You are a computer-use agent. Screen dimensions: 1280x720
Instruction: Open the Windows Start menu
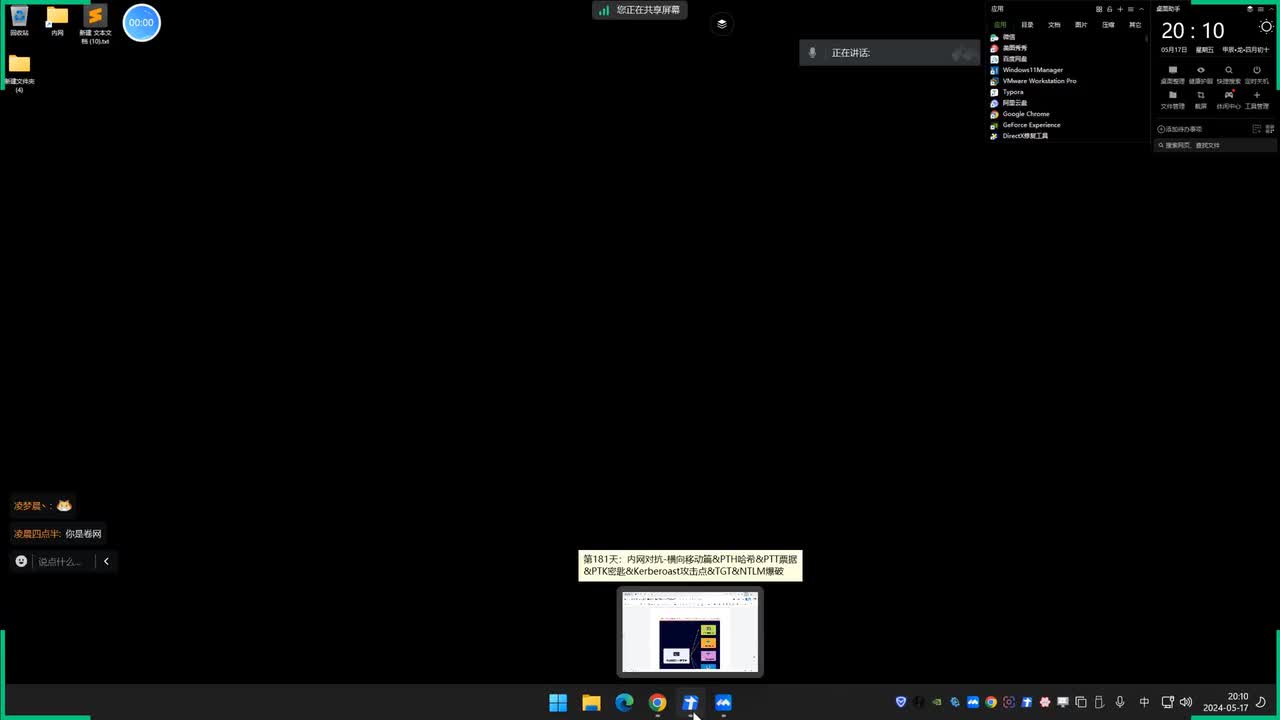pyautogui.click(x=558, y=702)
